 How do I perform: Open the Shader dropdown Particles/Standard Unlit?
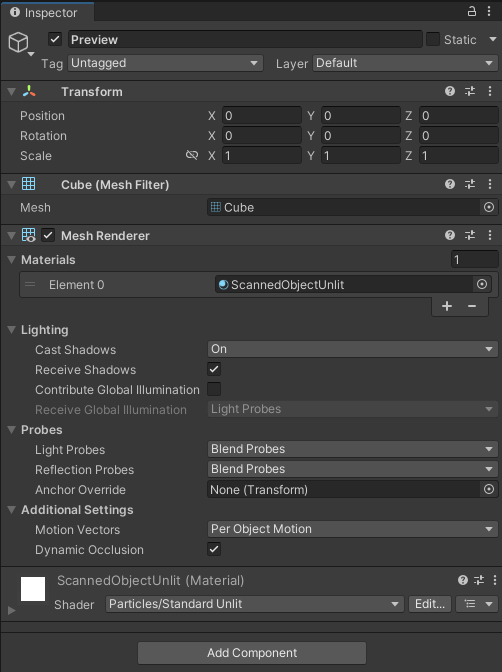pyautogui.click(x=255, y=604)
